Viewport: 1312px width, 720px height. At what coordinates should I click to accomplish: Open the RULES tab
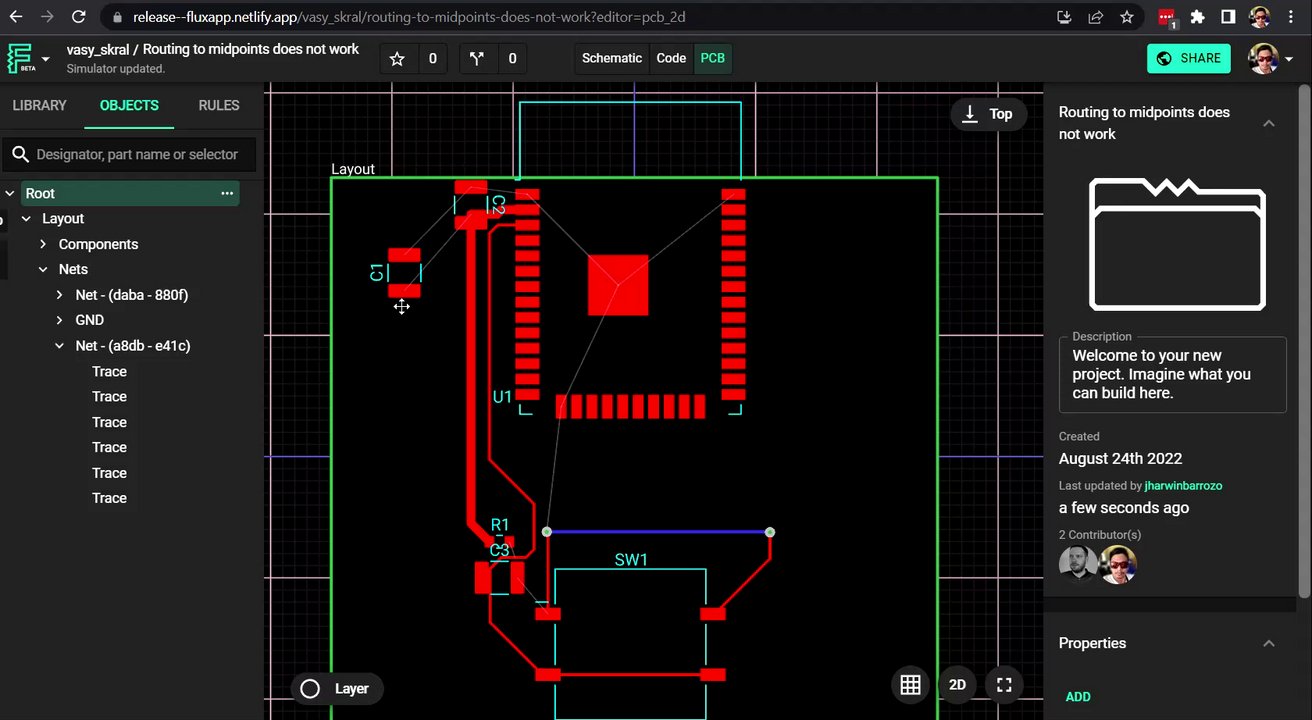pos(218,105)
